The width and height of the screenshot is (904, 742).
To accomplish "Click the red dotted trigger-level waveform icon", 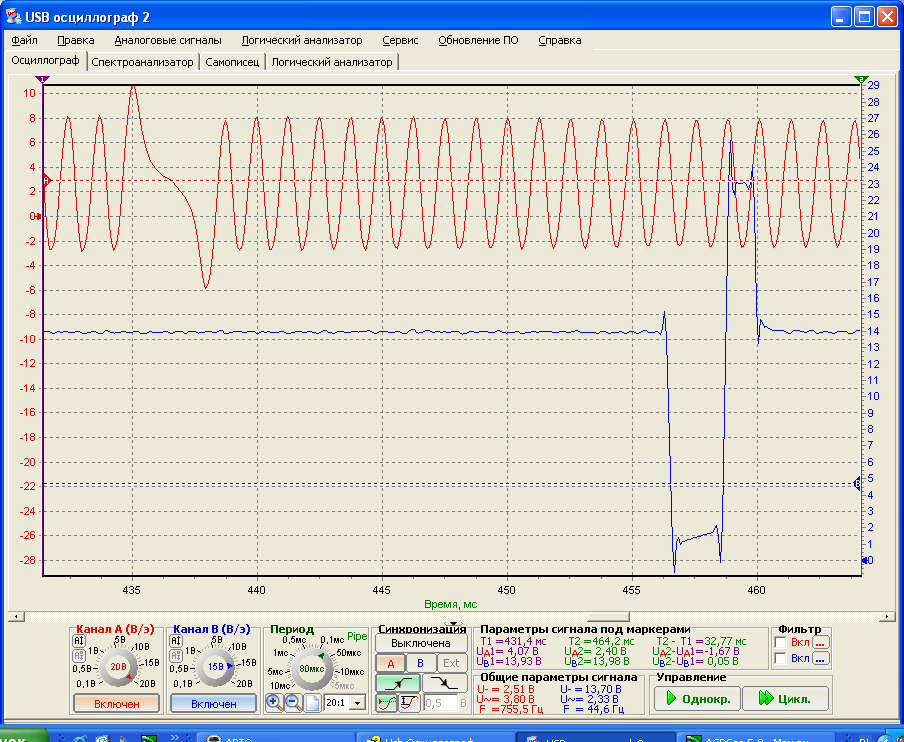I will [386, 703].
